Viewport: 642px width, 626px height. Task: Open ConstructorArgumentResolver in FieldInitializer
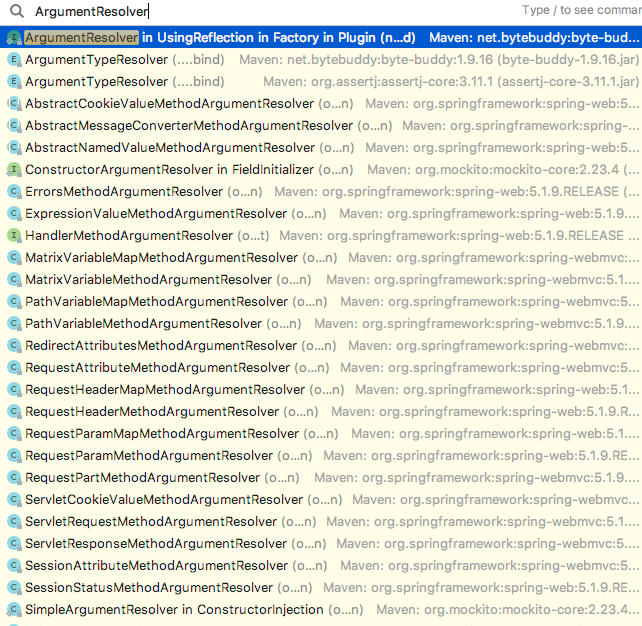click(321, 169)
